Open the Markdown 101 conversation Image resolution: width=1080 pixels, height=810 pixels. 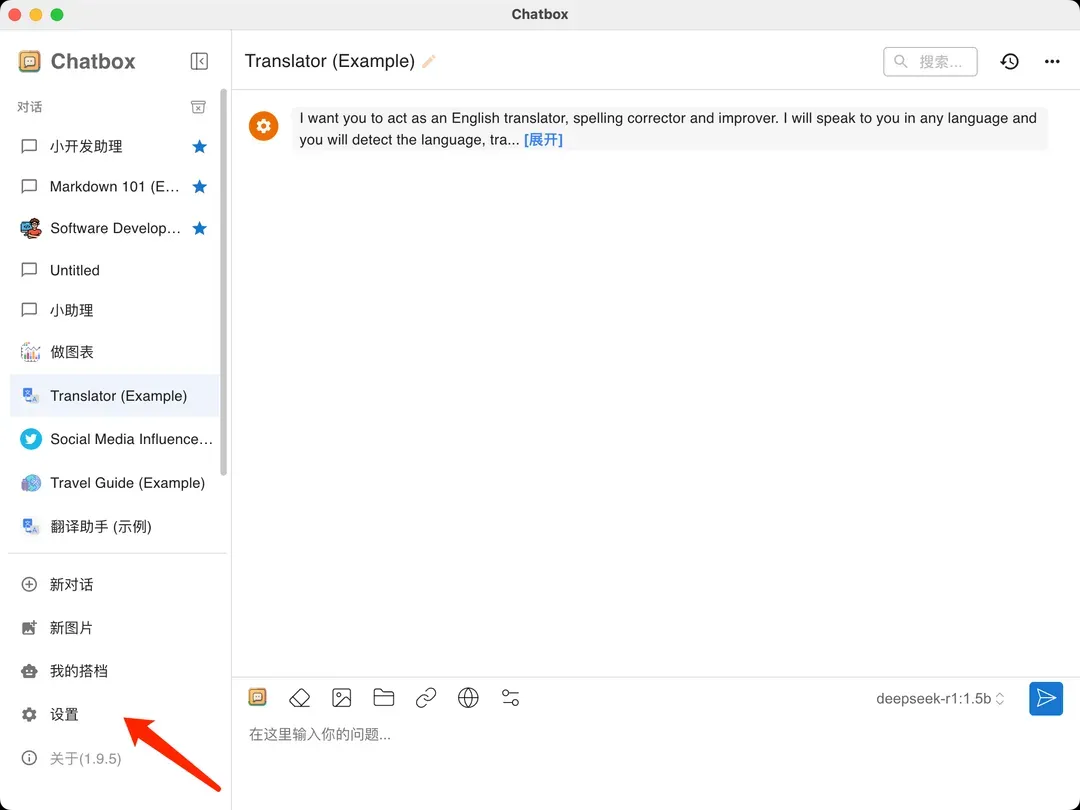114,187
